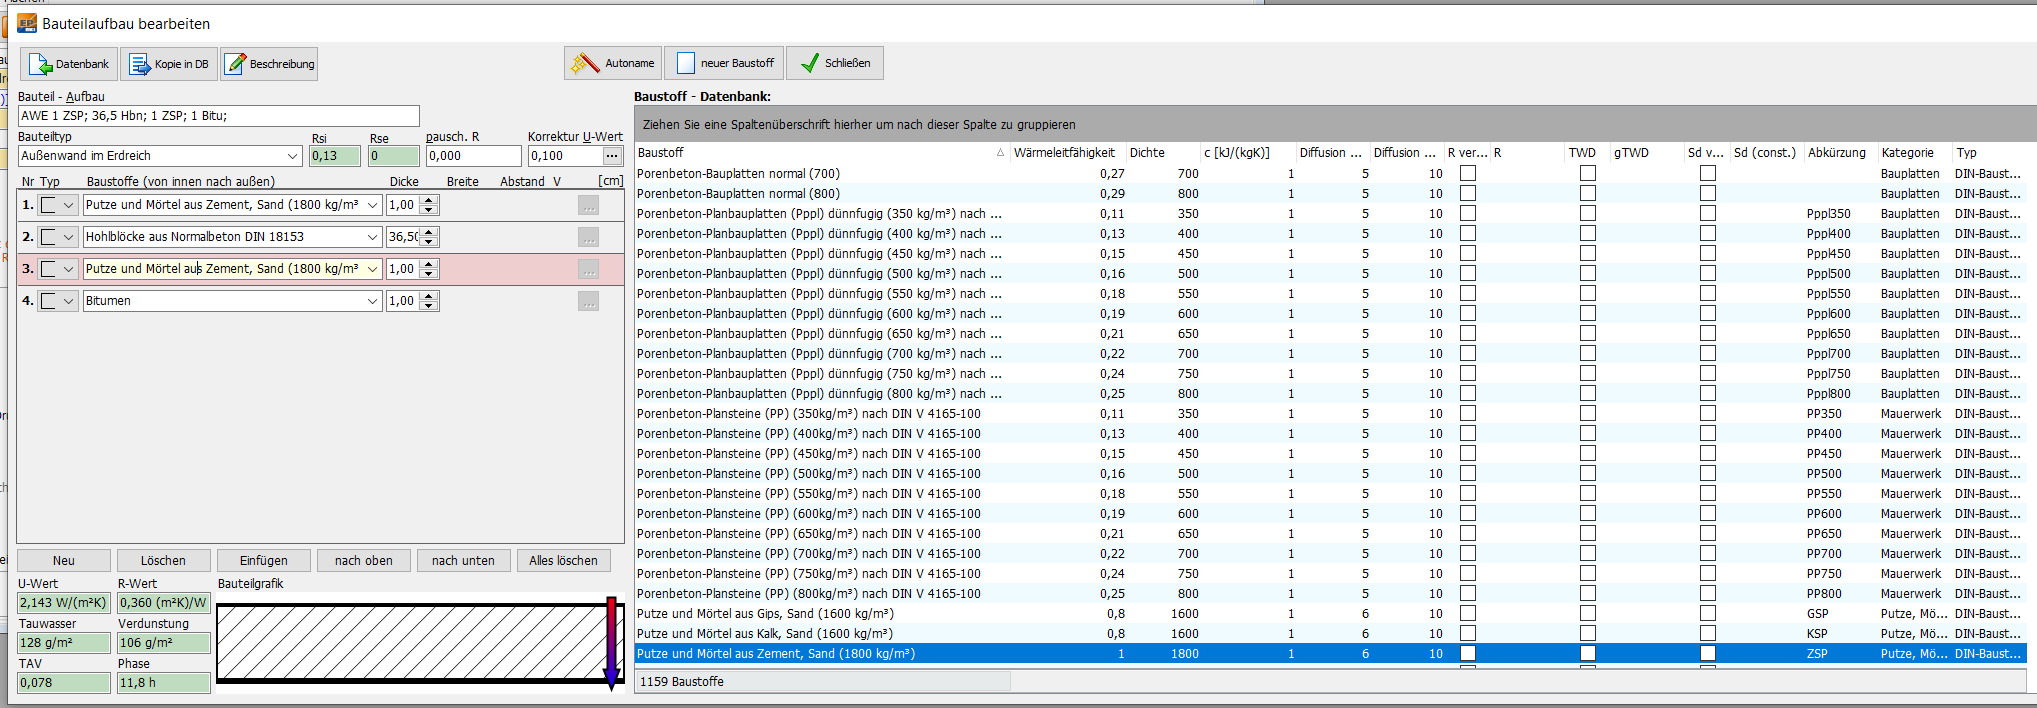The width and height of the screenshot is (2037, 708).
Task: Toggle R ver... checkbox for Porenbeton-Bauplatten normal (700)
Action: coord(1468,174)
